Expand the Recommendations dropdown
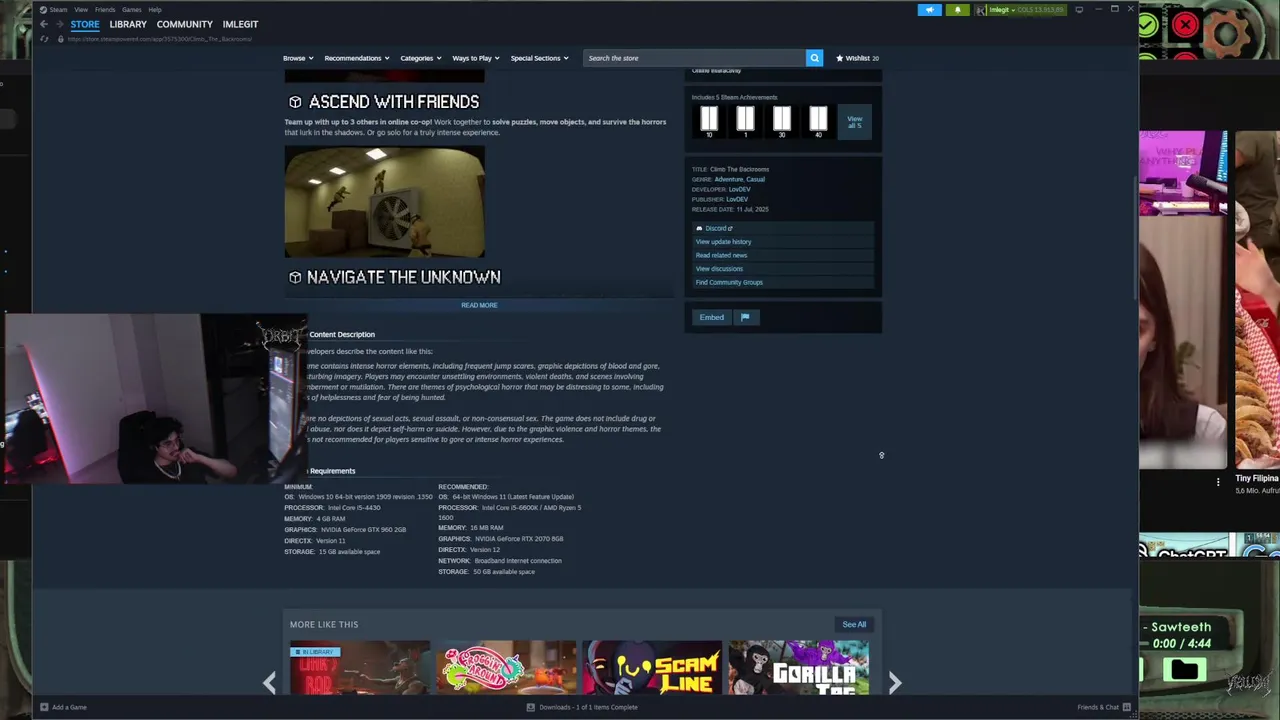 click(x=357, y=58)
